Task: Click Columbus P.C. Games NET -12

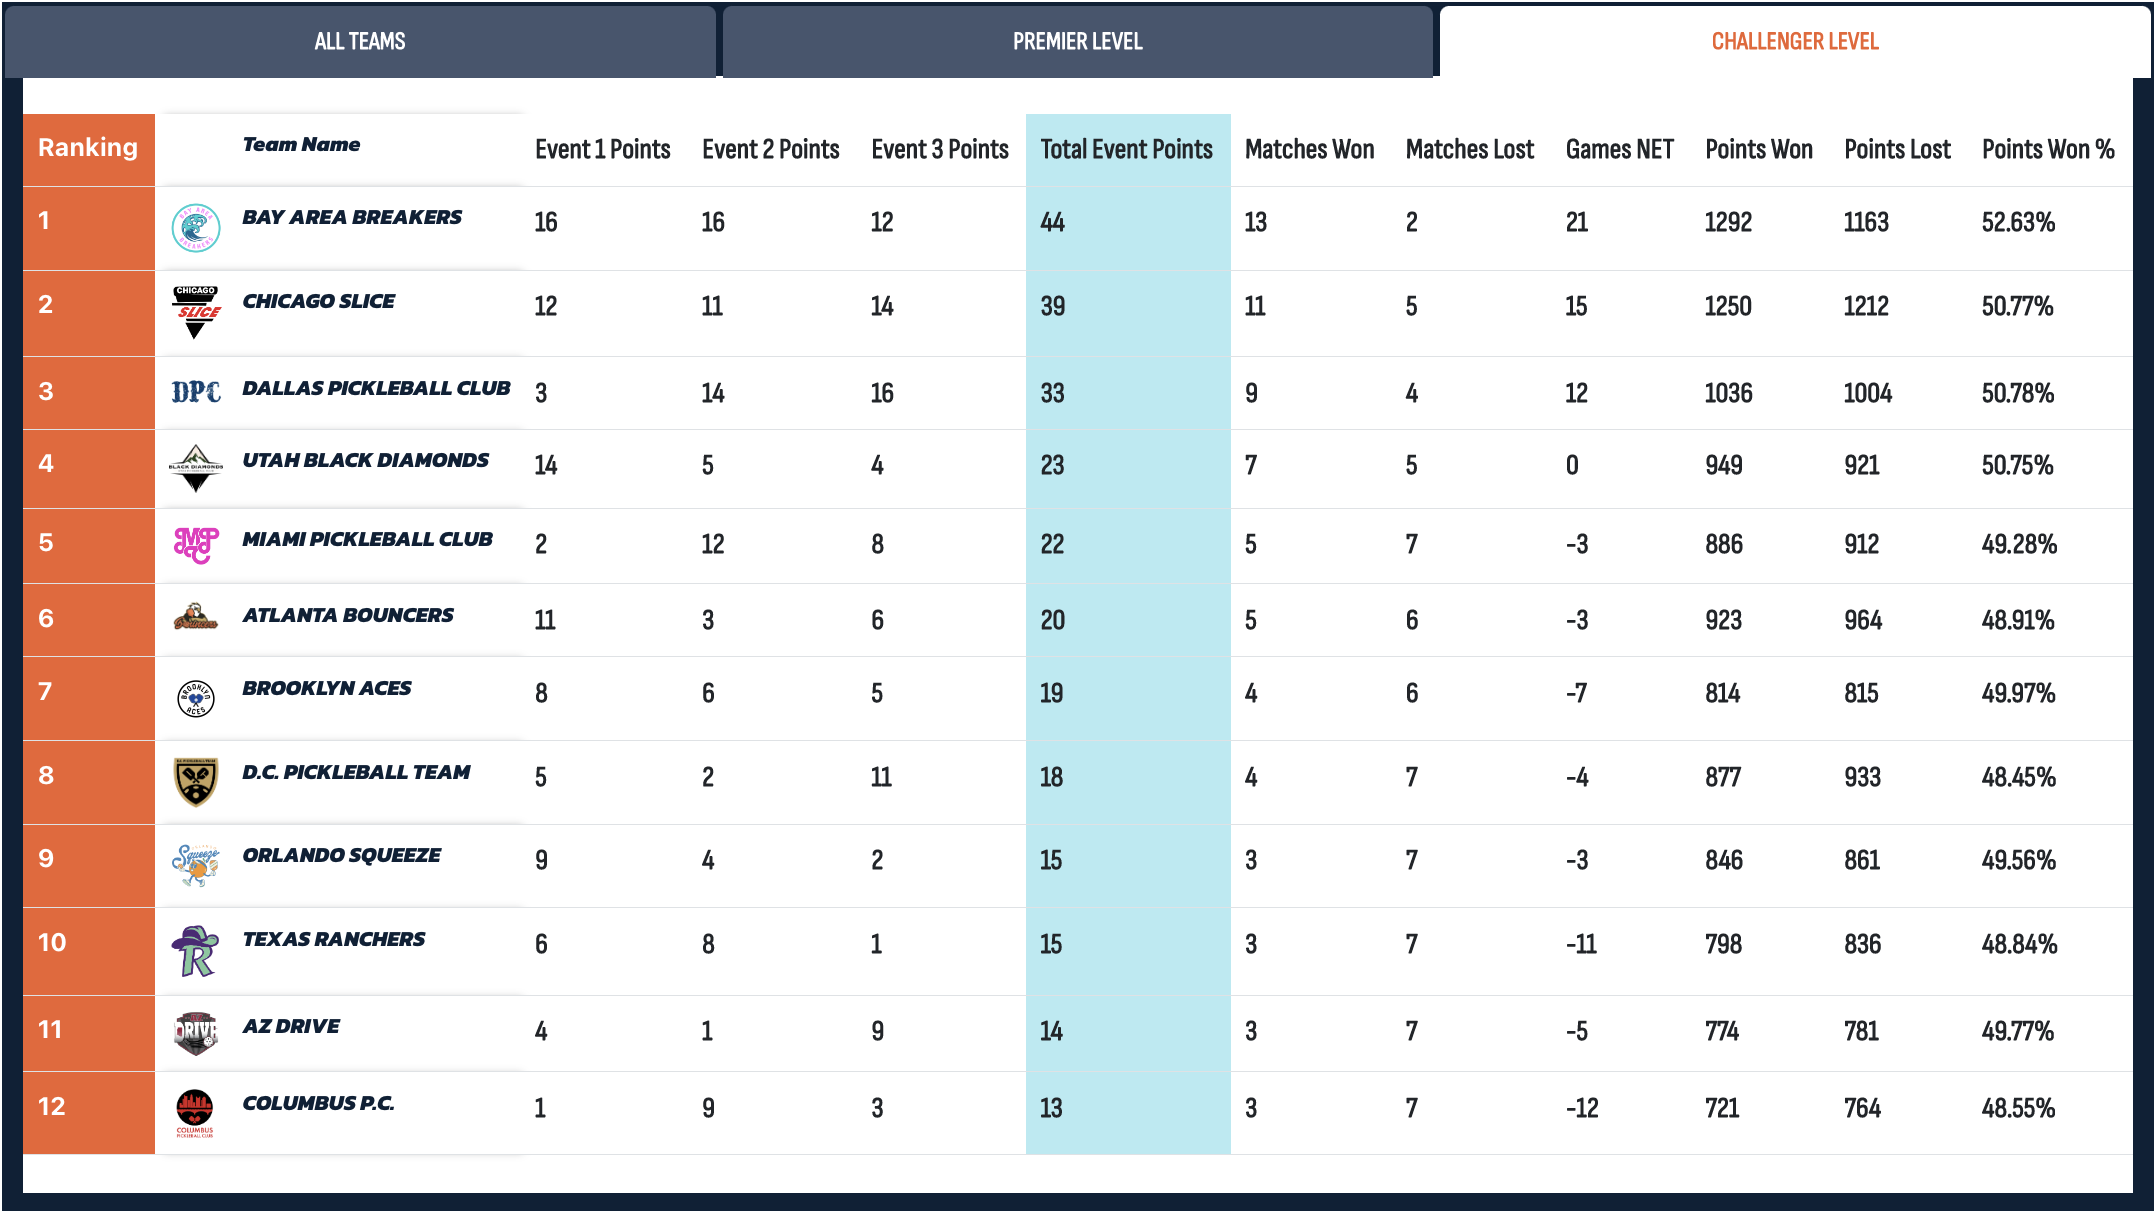Action: tap(1582, 1108)
